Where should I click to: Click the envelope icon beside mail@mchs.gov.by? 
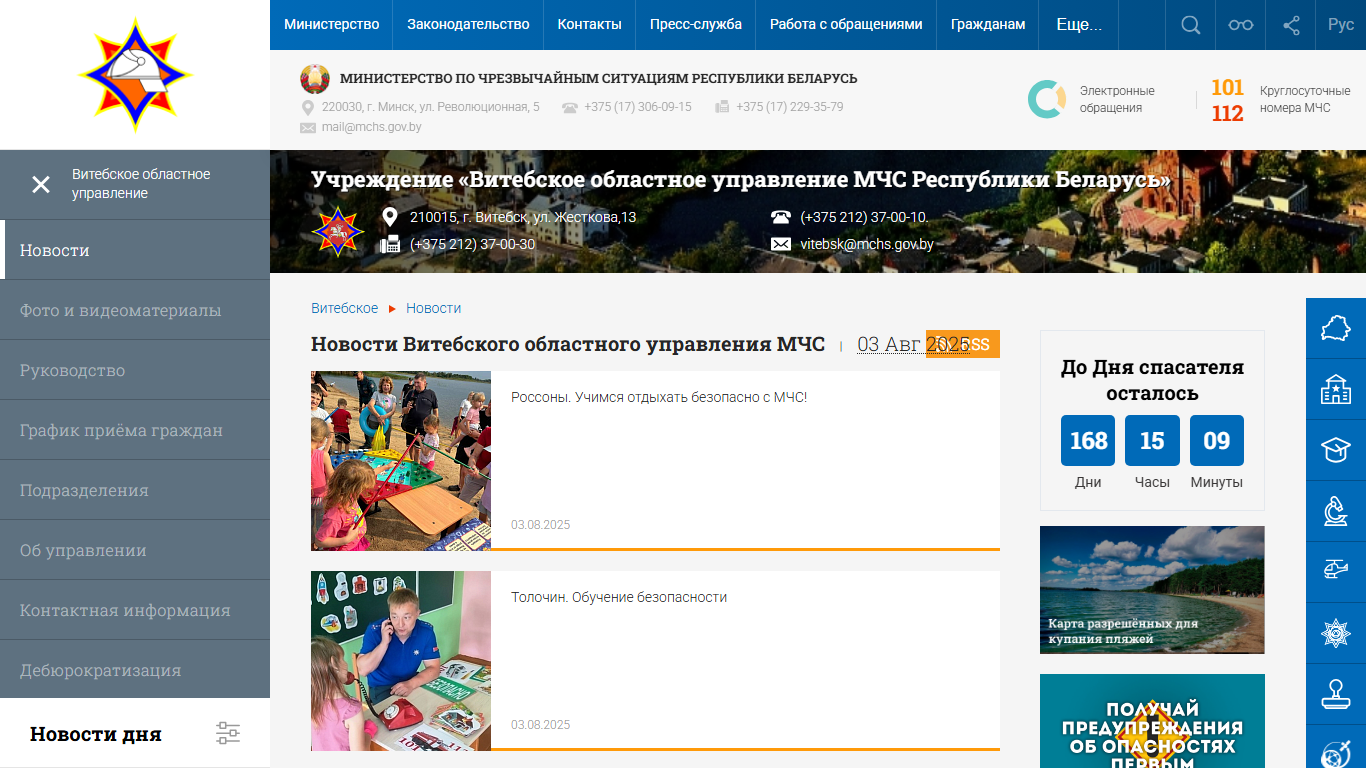(308, 128)
